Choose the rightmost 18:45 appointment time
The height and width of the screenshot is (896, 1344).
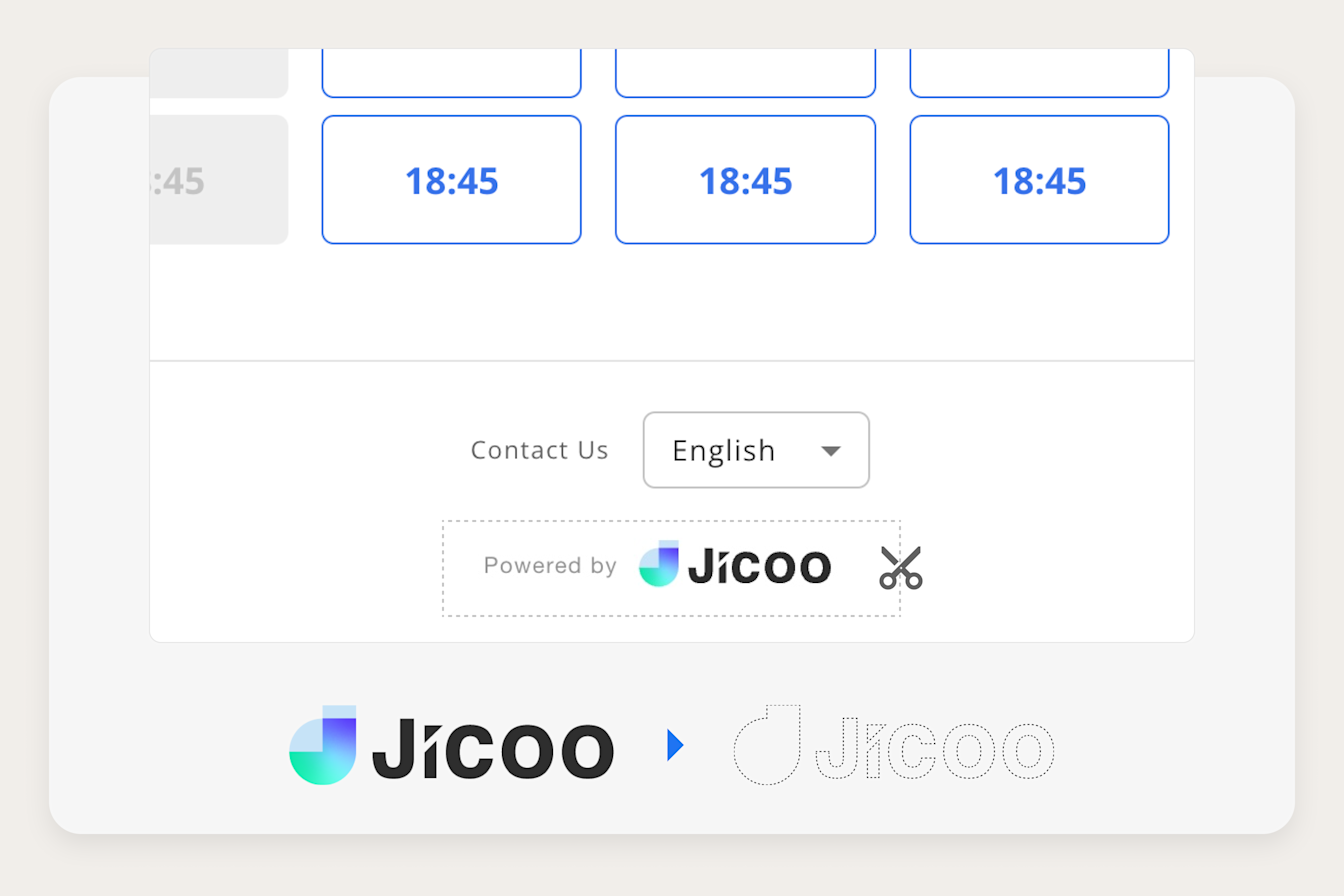click(1038, 180)
